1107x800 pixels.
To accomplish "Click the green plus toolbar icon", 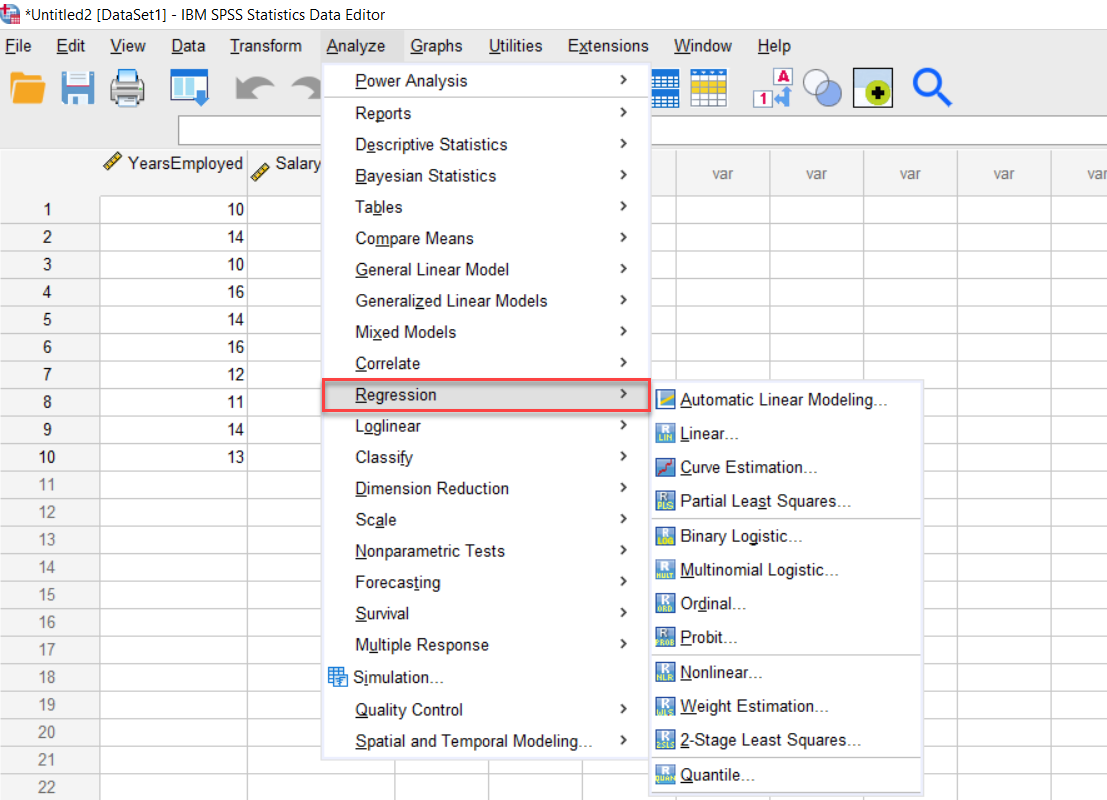I will 873,88.
